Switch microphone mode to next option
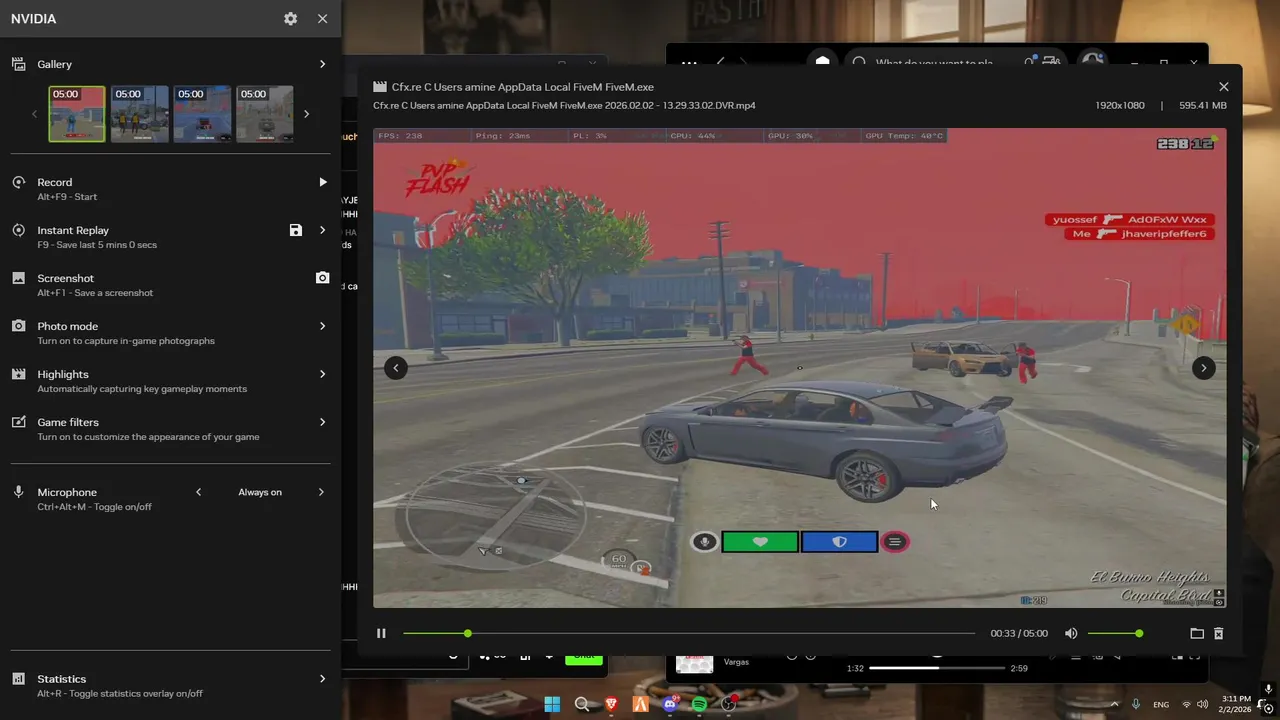The width and height of the screenshot is (1280, 720). pyautogui.click(x=321, y=492)
